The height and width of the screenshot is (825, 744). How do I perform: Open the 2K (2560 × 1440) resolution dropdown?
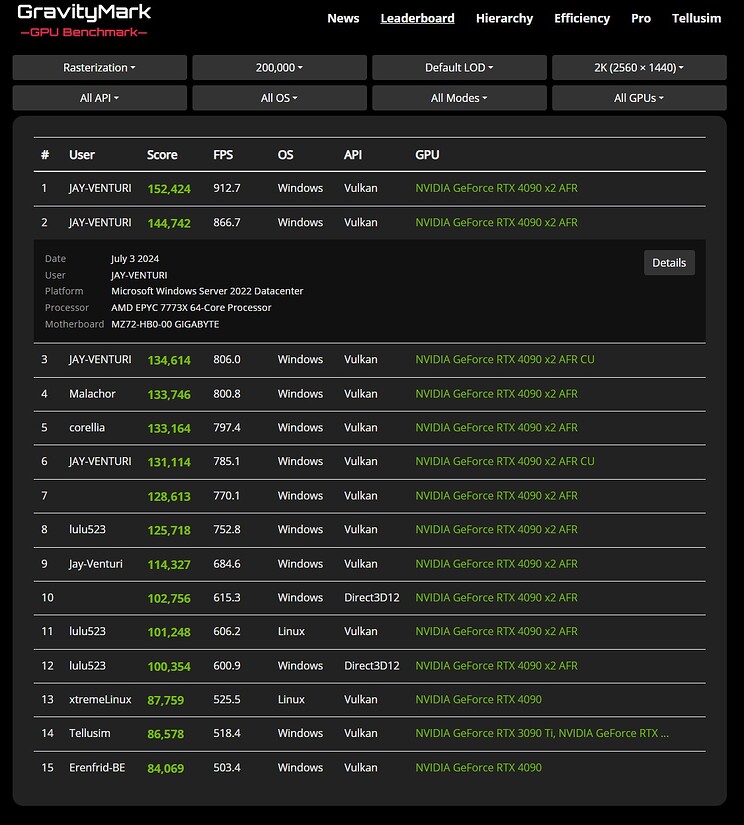click(x=639, y=67)
